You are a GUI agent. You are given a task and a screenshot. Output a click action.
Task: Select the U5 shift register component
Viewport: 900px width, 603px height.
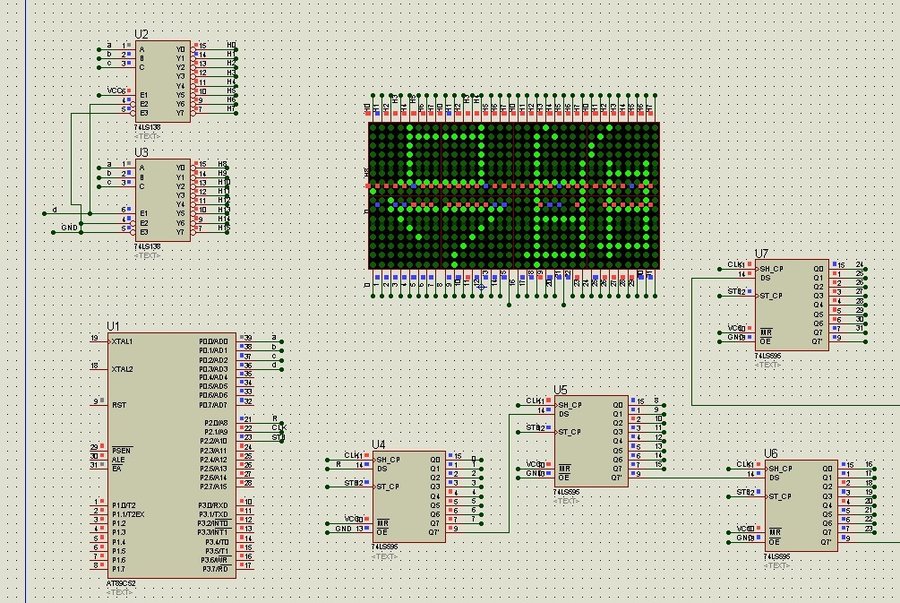592,440
